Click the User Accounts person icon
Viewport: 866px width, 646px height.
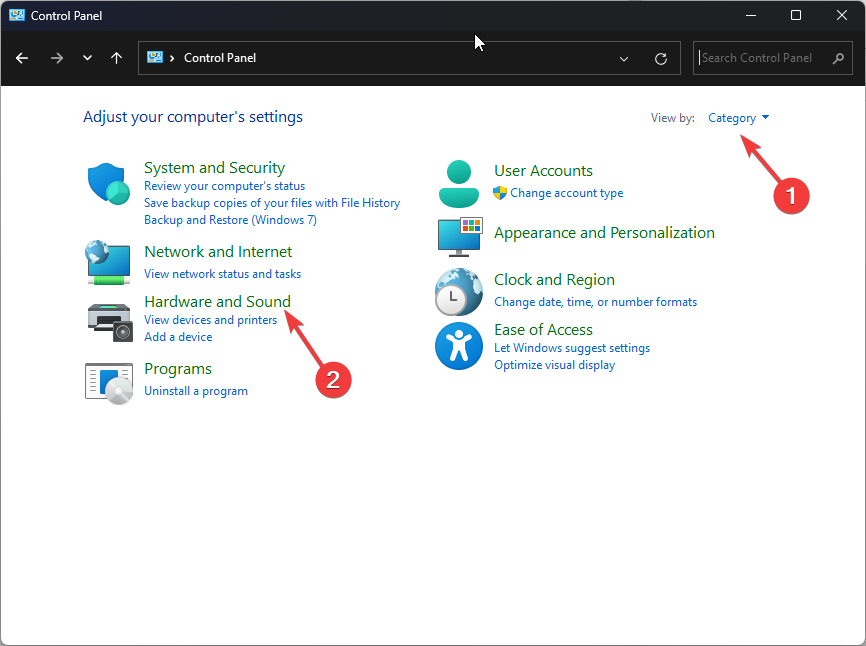click(x=459, y=182)
